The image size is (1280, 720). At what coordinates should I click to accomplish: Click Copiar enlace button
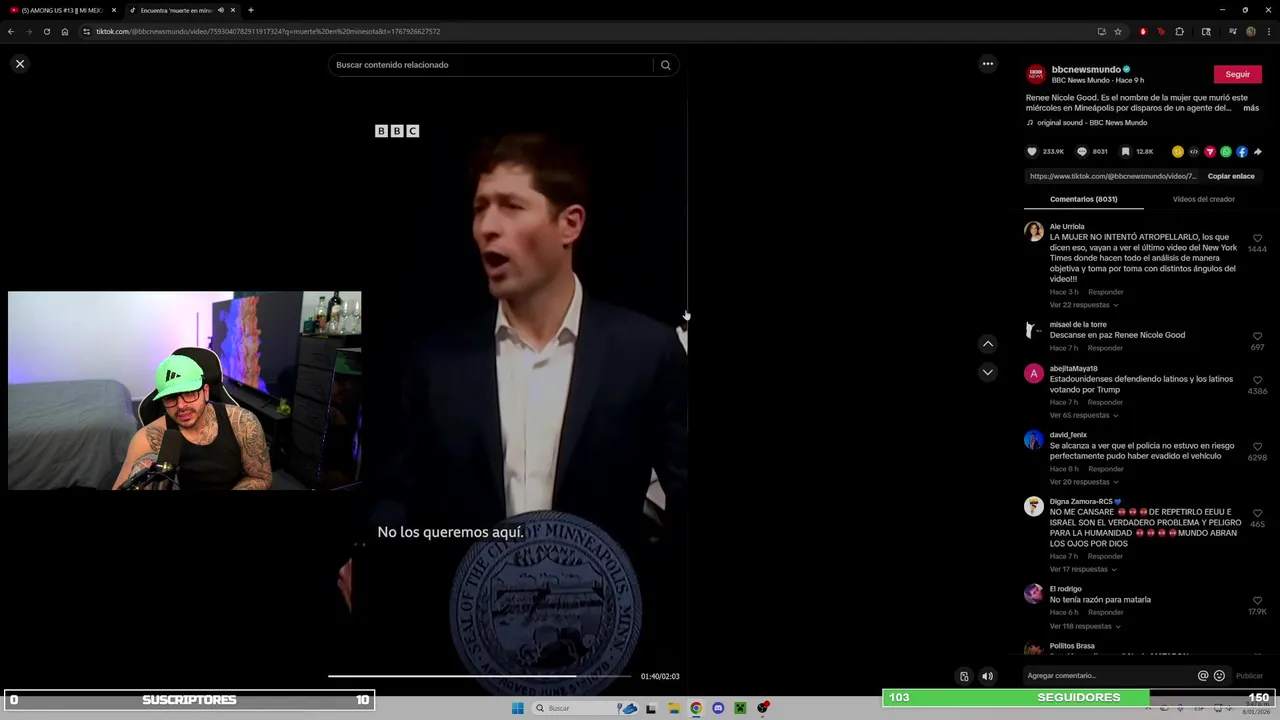pos(1231,176)
